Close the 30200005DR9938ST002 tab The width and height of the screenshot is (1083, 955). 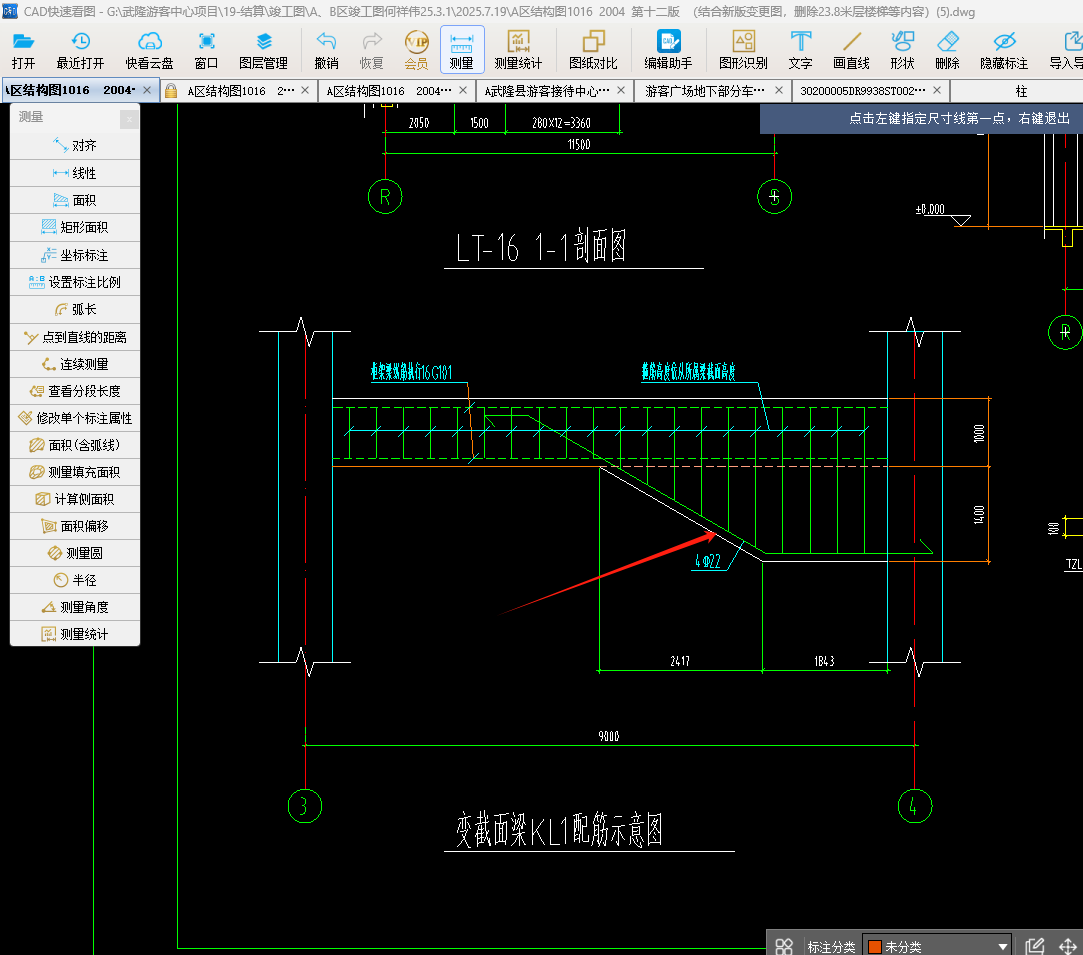tap(937, 90)
